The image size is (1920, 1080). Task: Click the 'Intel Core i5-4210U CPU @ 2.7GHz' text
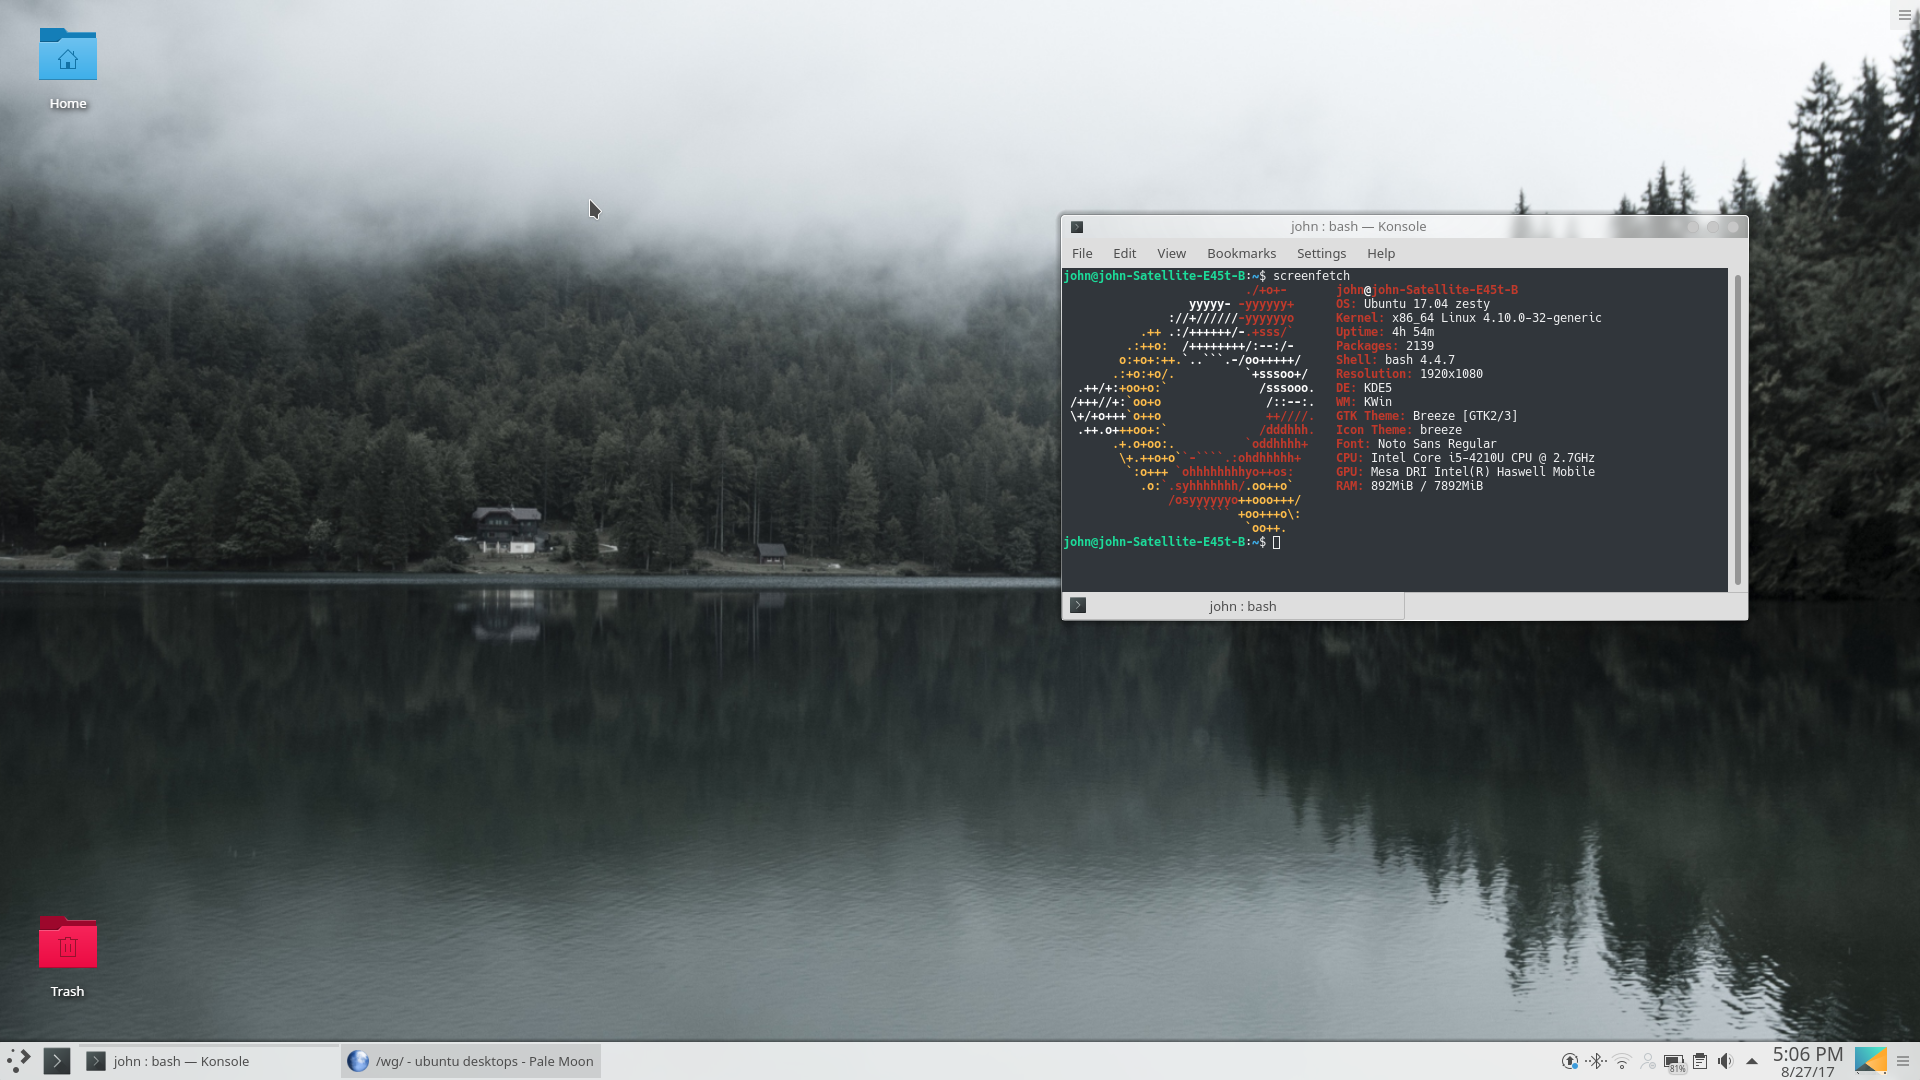(1482, 458)
